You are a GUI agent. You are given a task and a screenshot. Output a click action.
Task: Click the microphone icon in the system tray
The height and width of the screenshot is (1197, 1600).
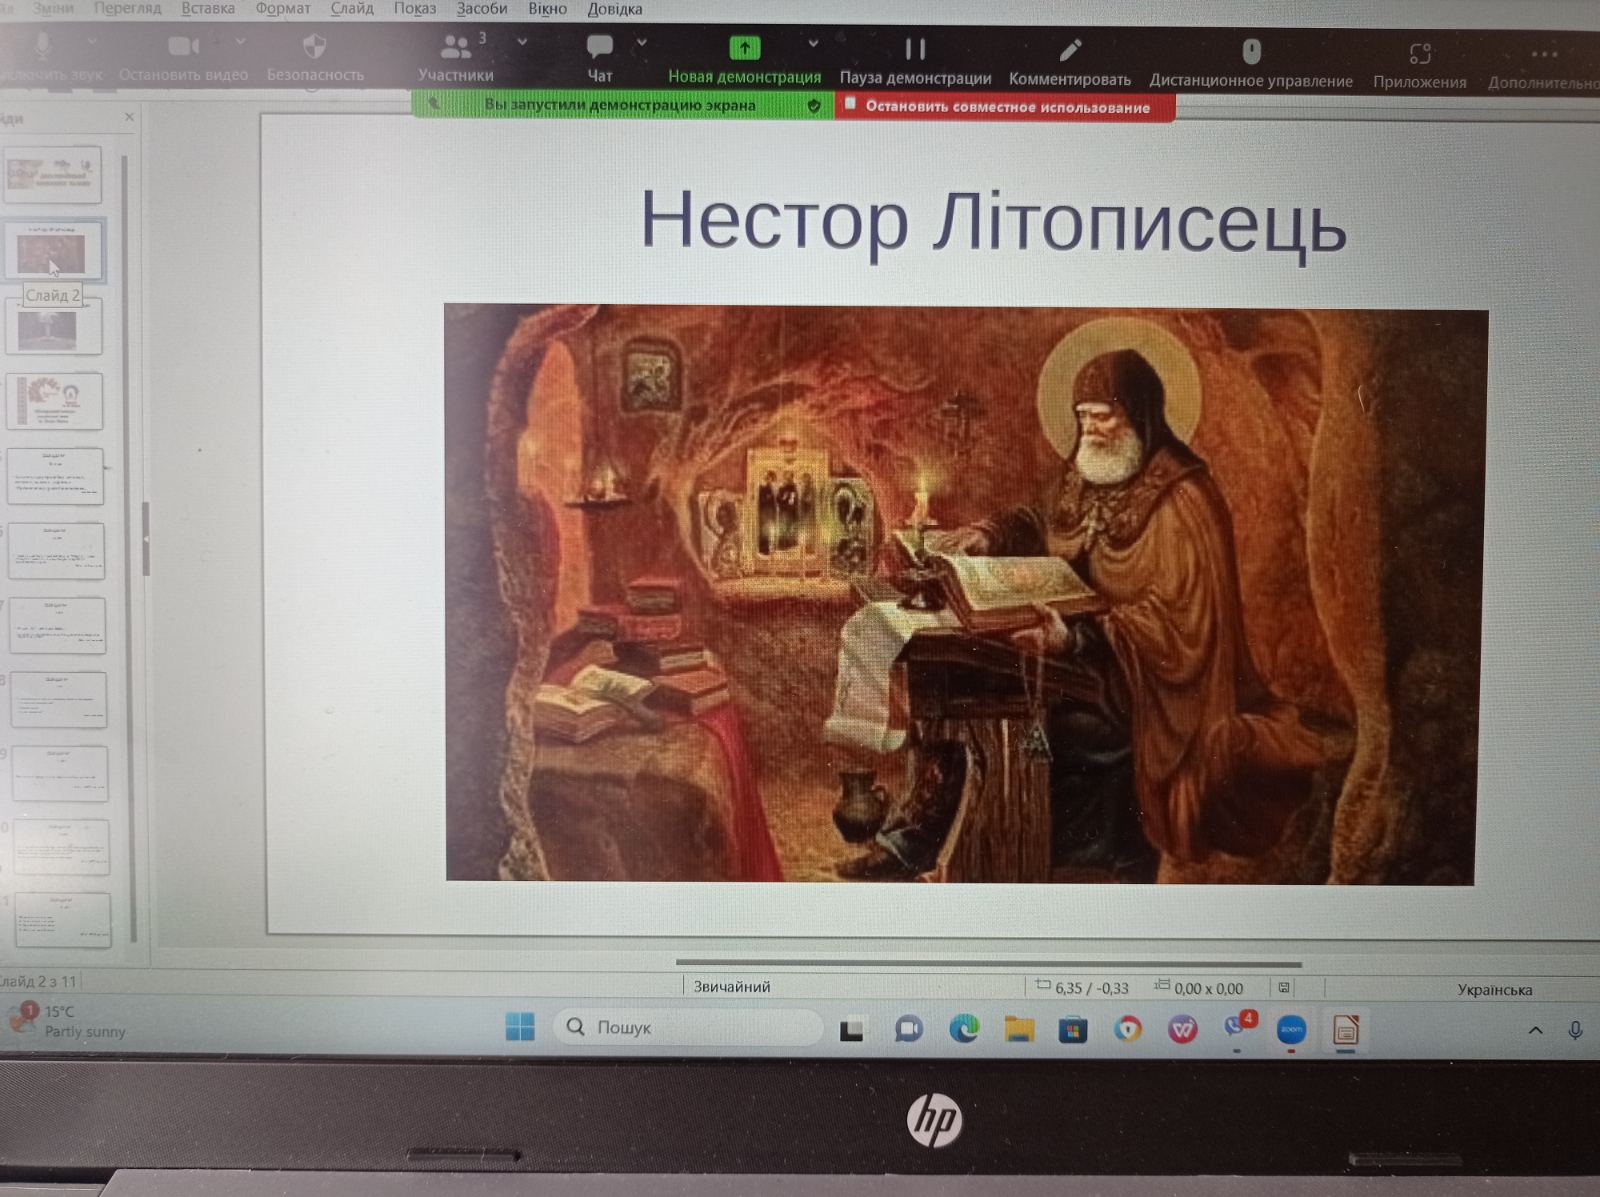(x=1575, y=1031)
